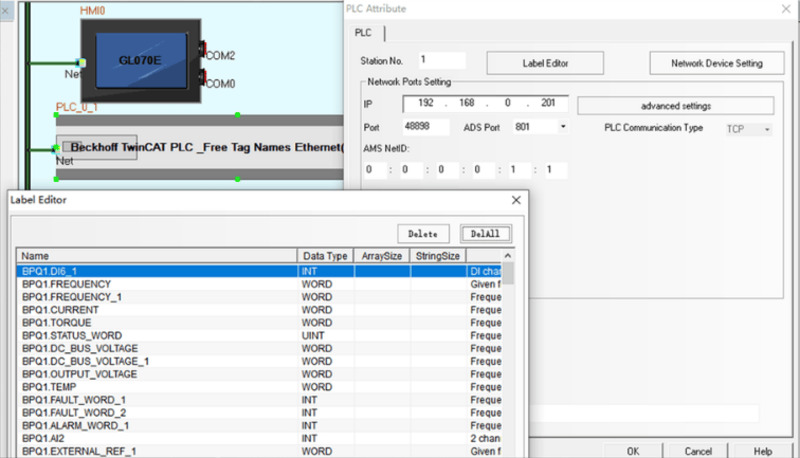Select the COM2 port connector on HMI0

tap(203, 49)
